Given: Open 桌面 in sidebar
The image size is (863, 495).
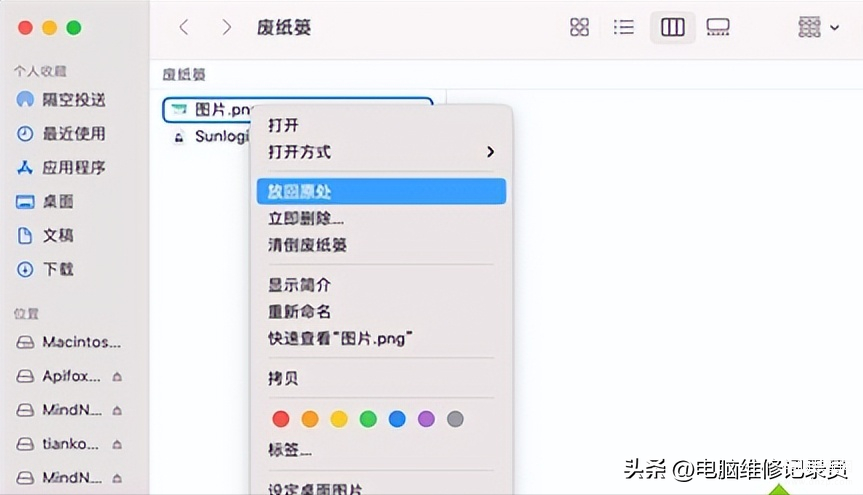Looking at the screenshot, I should pyautogui.click(x=45, y=202).
